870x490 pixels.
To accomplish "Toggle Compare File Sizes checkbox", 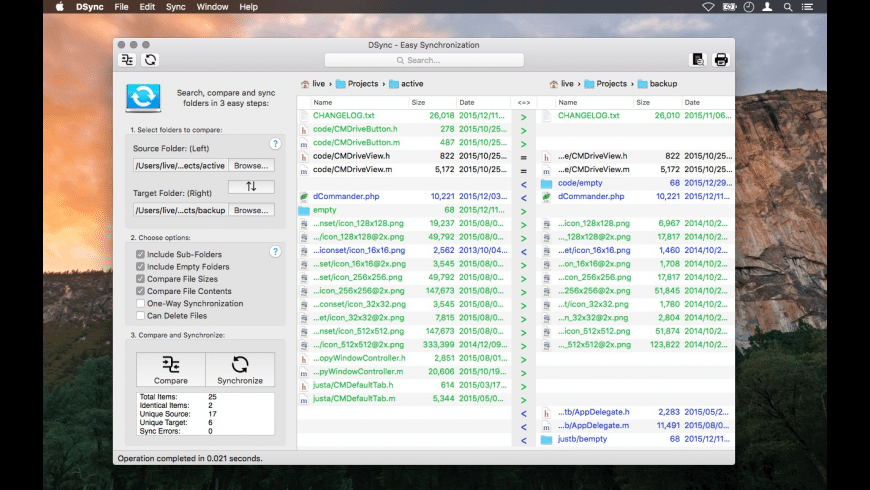I will click(140, 279).
